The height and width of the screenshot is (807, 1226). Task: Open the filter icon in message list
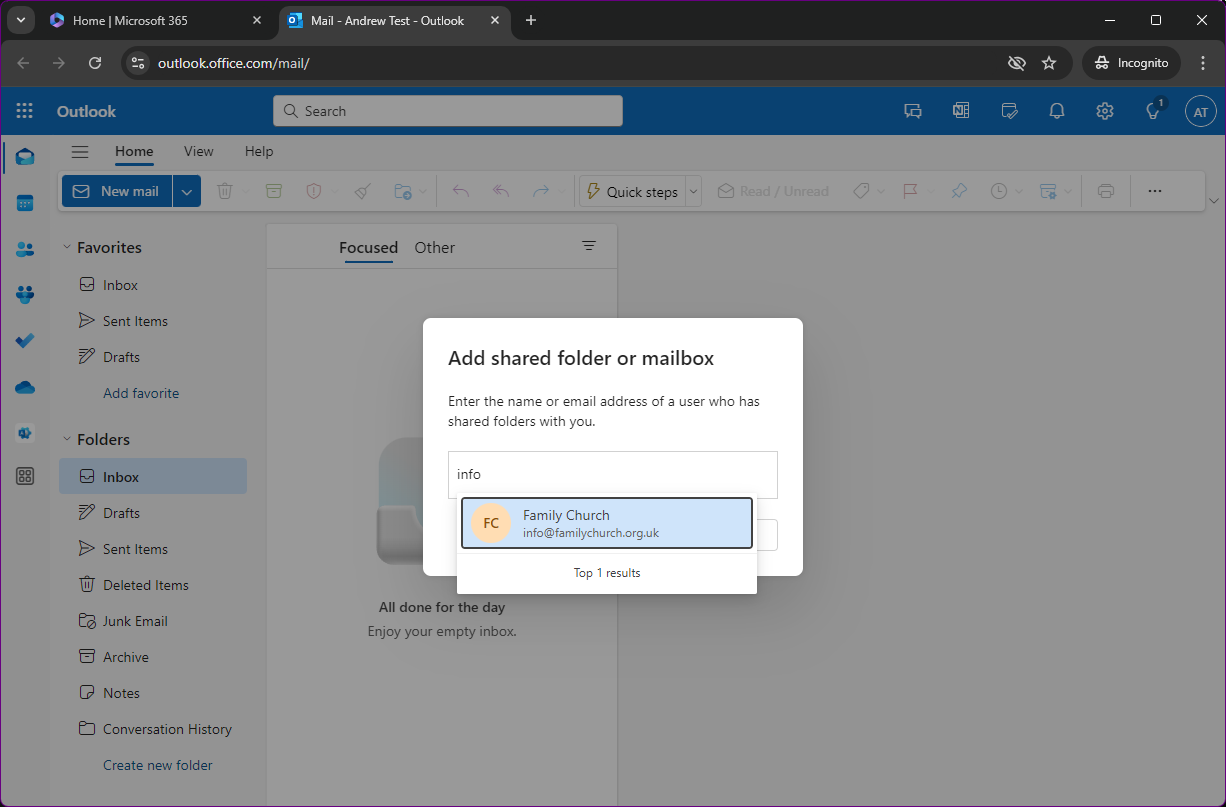[589, 246]
